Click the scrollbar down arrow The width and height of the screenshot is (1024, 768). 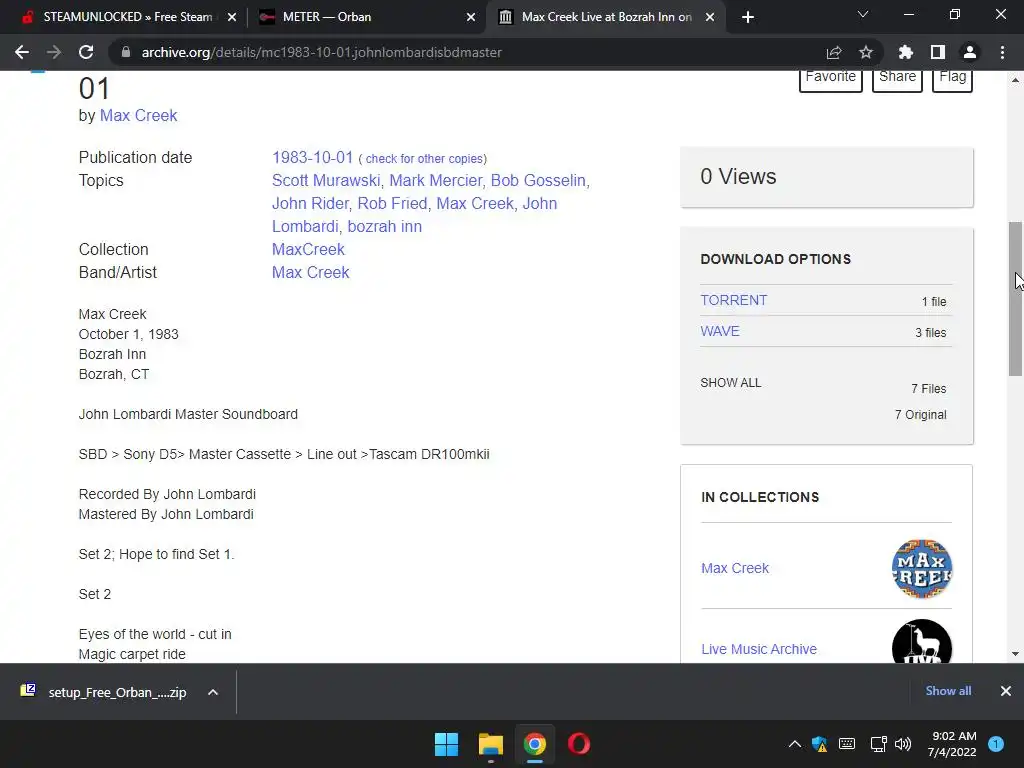tap(1015, 654)
